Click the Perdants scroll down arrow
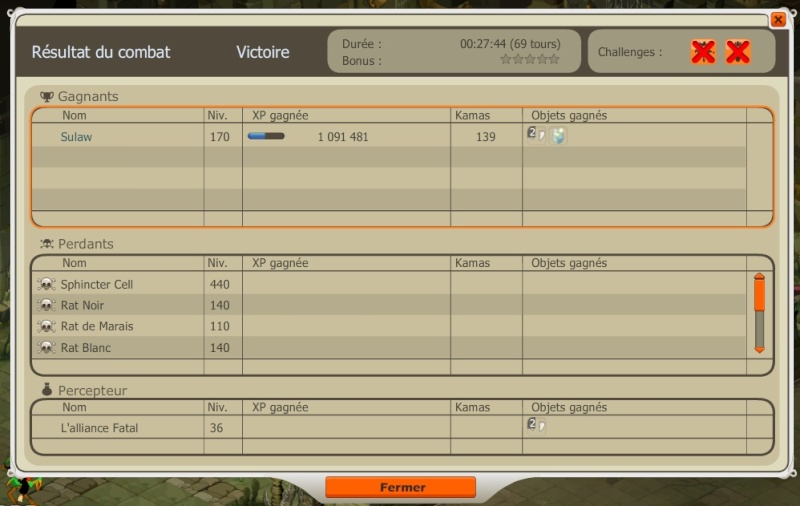Viewport: 800px width, 506px height. [x=759, y=350]
